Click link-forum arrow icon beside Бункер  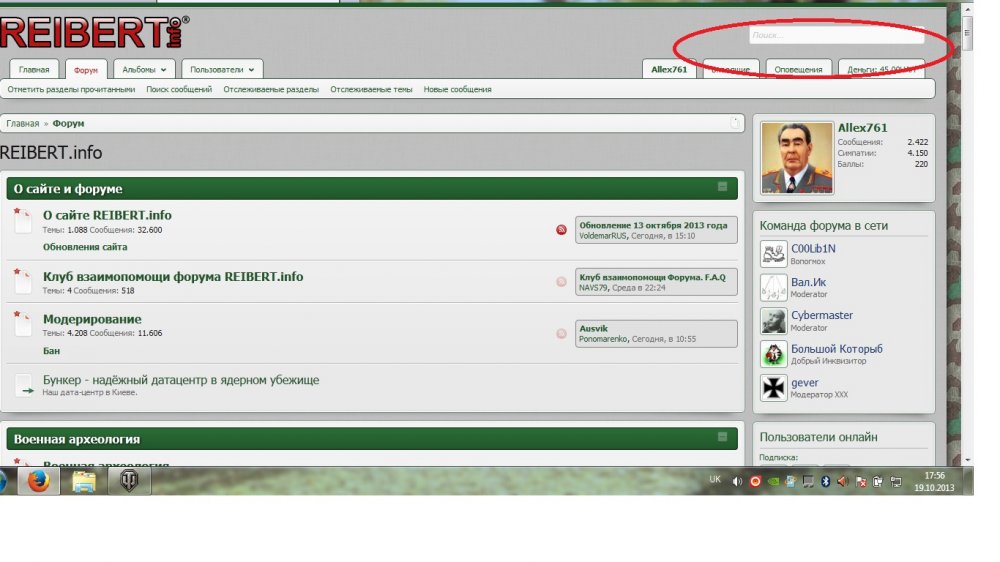(24, 386)
